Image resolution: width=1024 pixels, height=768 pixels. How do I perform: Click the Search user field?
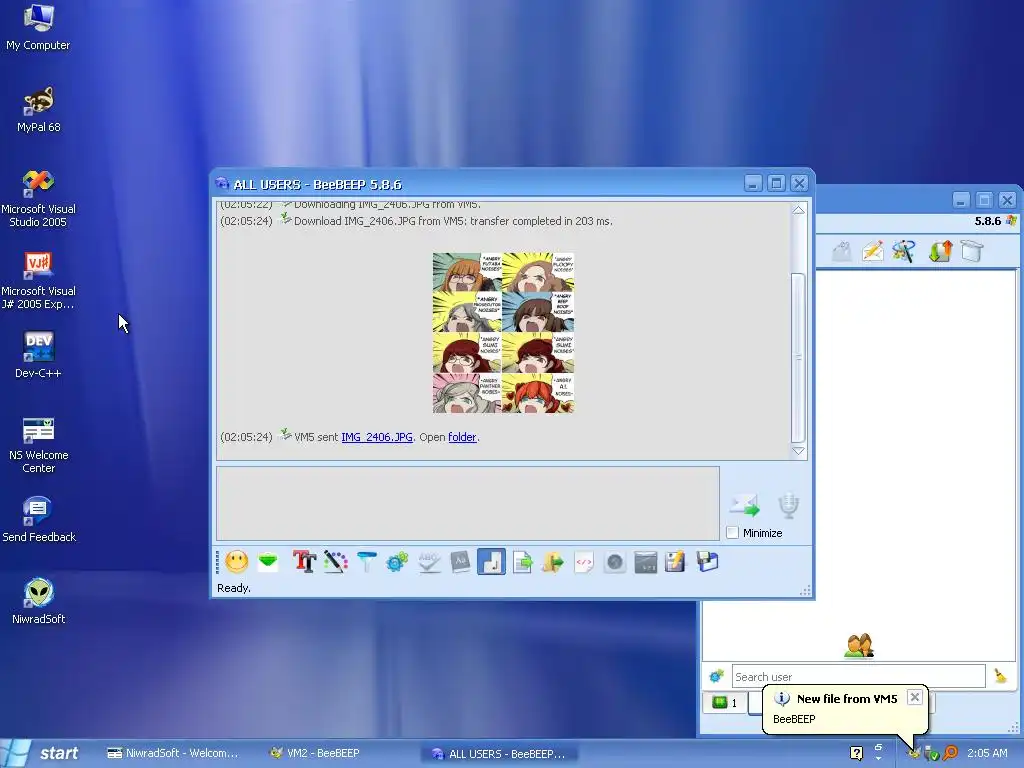pyautogui.click(x=858, y=677)
